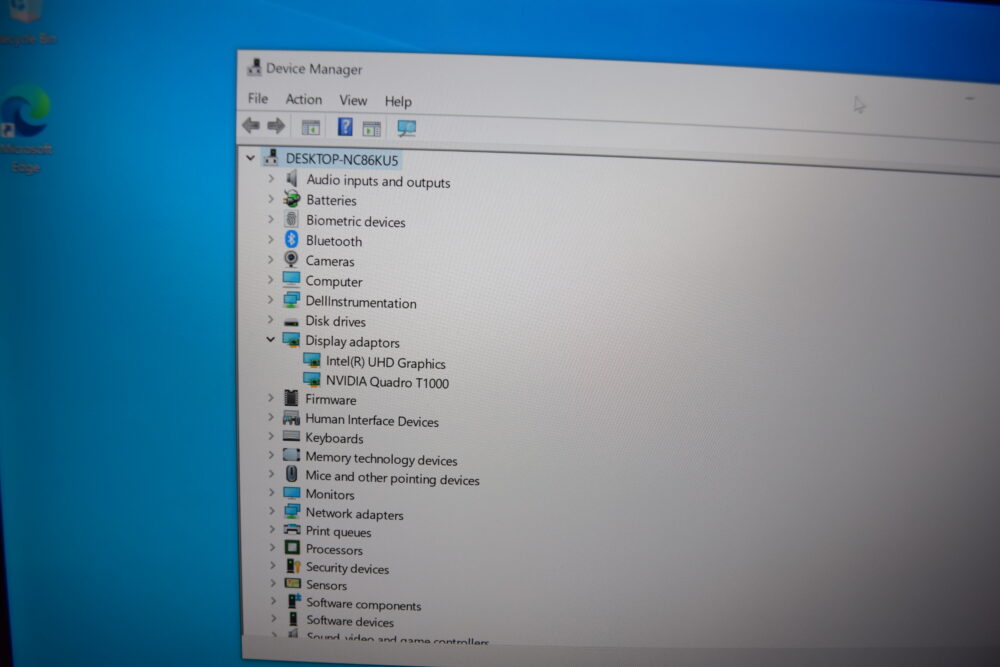
Task: Select the Security devices label
Action: coord(347,568)
